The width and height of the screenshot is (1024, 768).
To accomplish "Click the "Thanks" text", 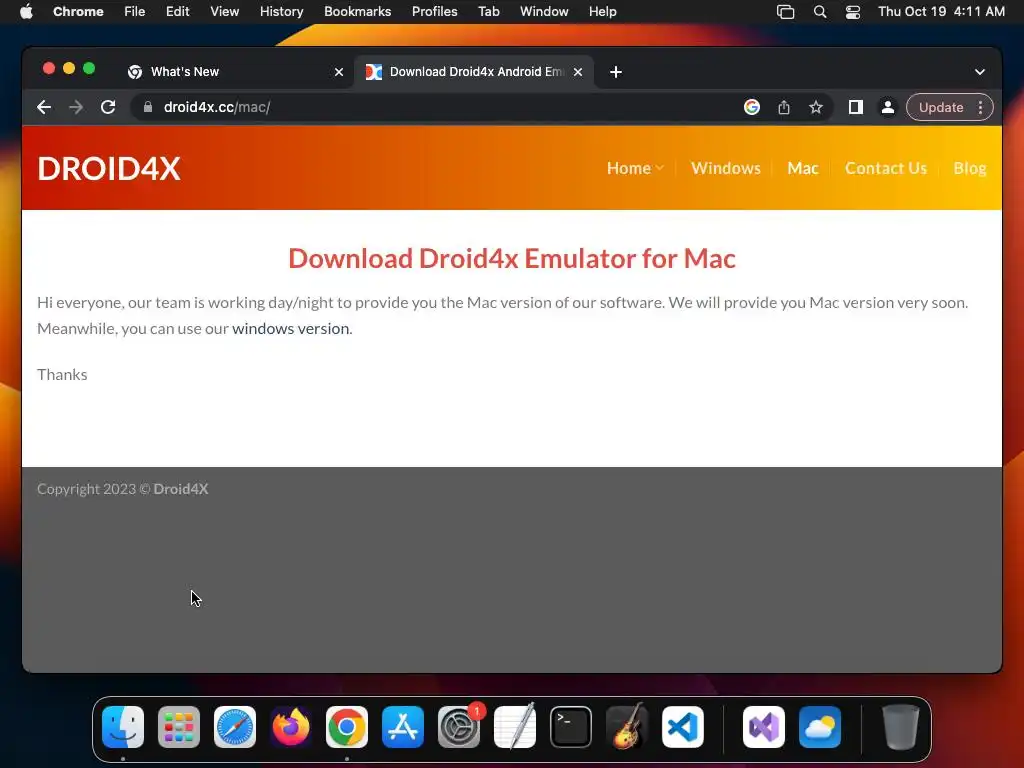I will coord(62,374).
